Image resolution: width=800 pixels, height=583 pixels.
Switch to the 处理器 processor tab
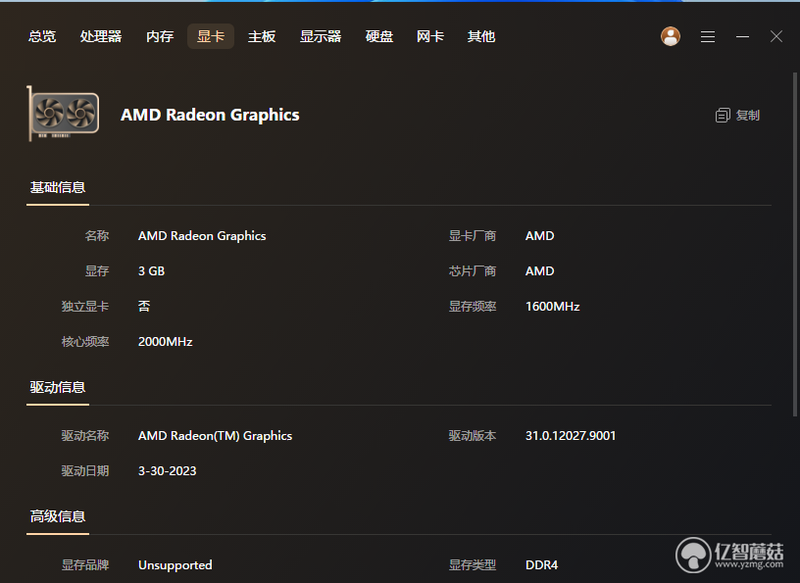click(101, 36)
